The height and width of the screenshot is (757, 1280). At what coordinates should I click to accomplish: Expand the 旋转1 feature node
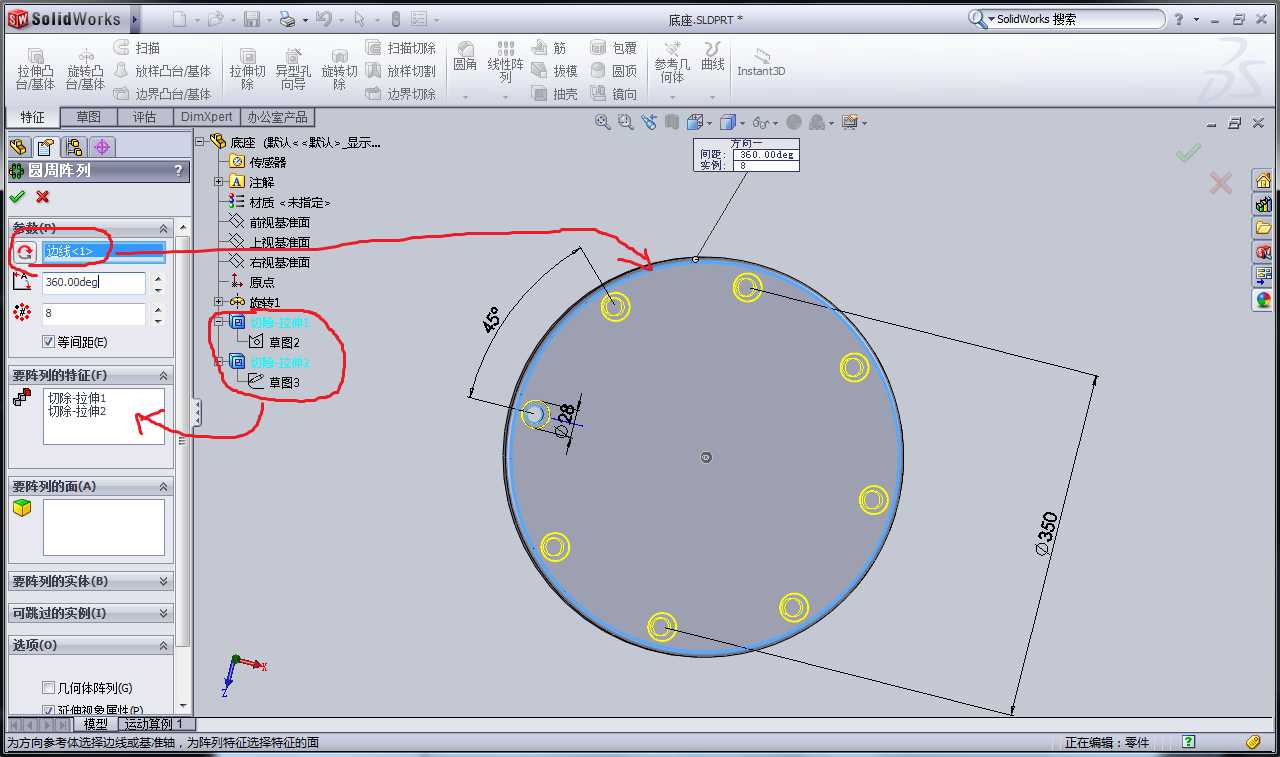pos(219,302)
